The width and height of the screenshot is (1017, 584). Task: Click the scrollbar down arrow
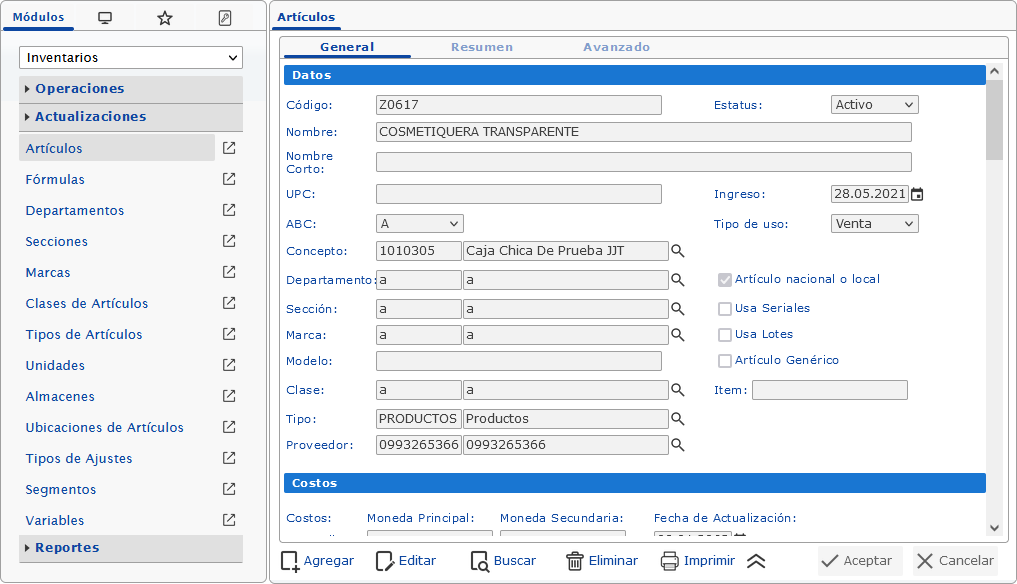coord(994,528)
